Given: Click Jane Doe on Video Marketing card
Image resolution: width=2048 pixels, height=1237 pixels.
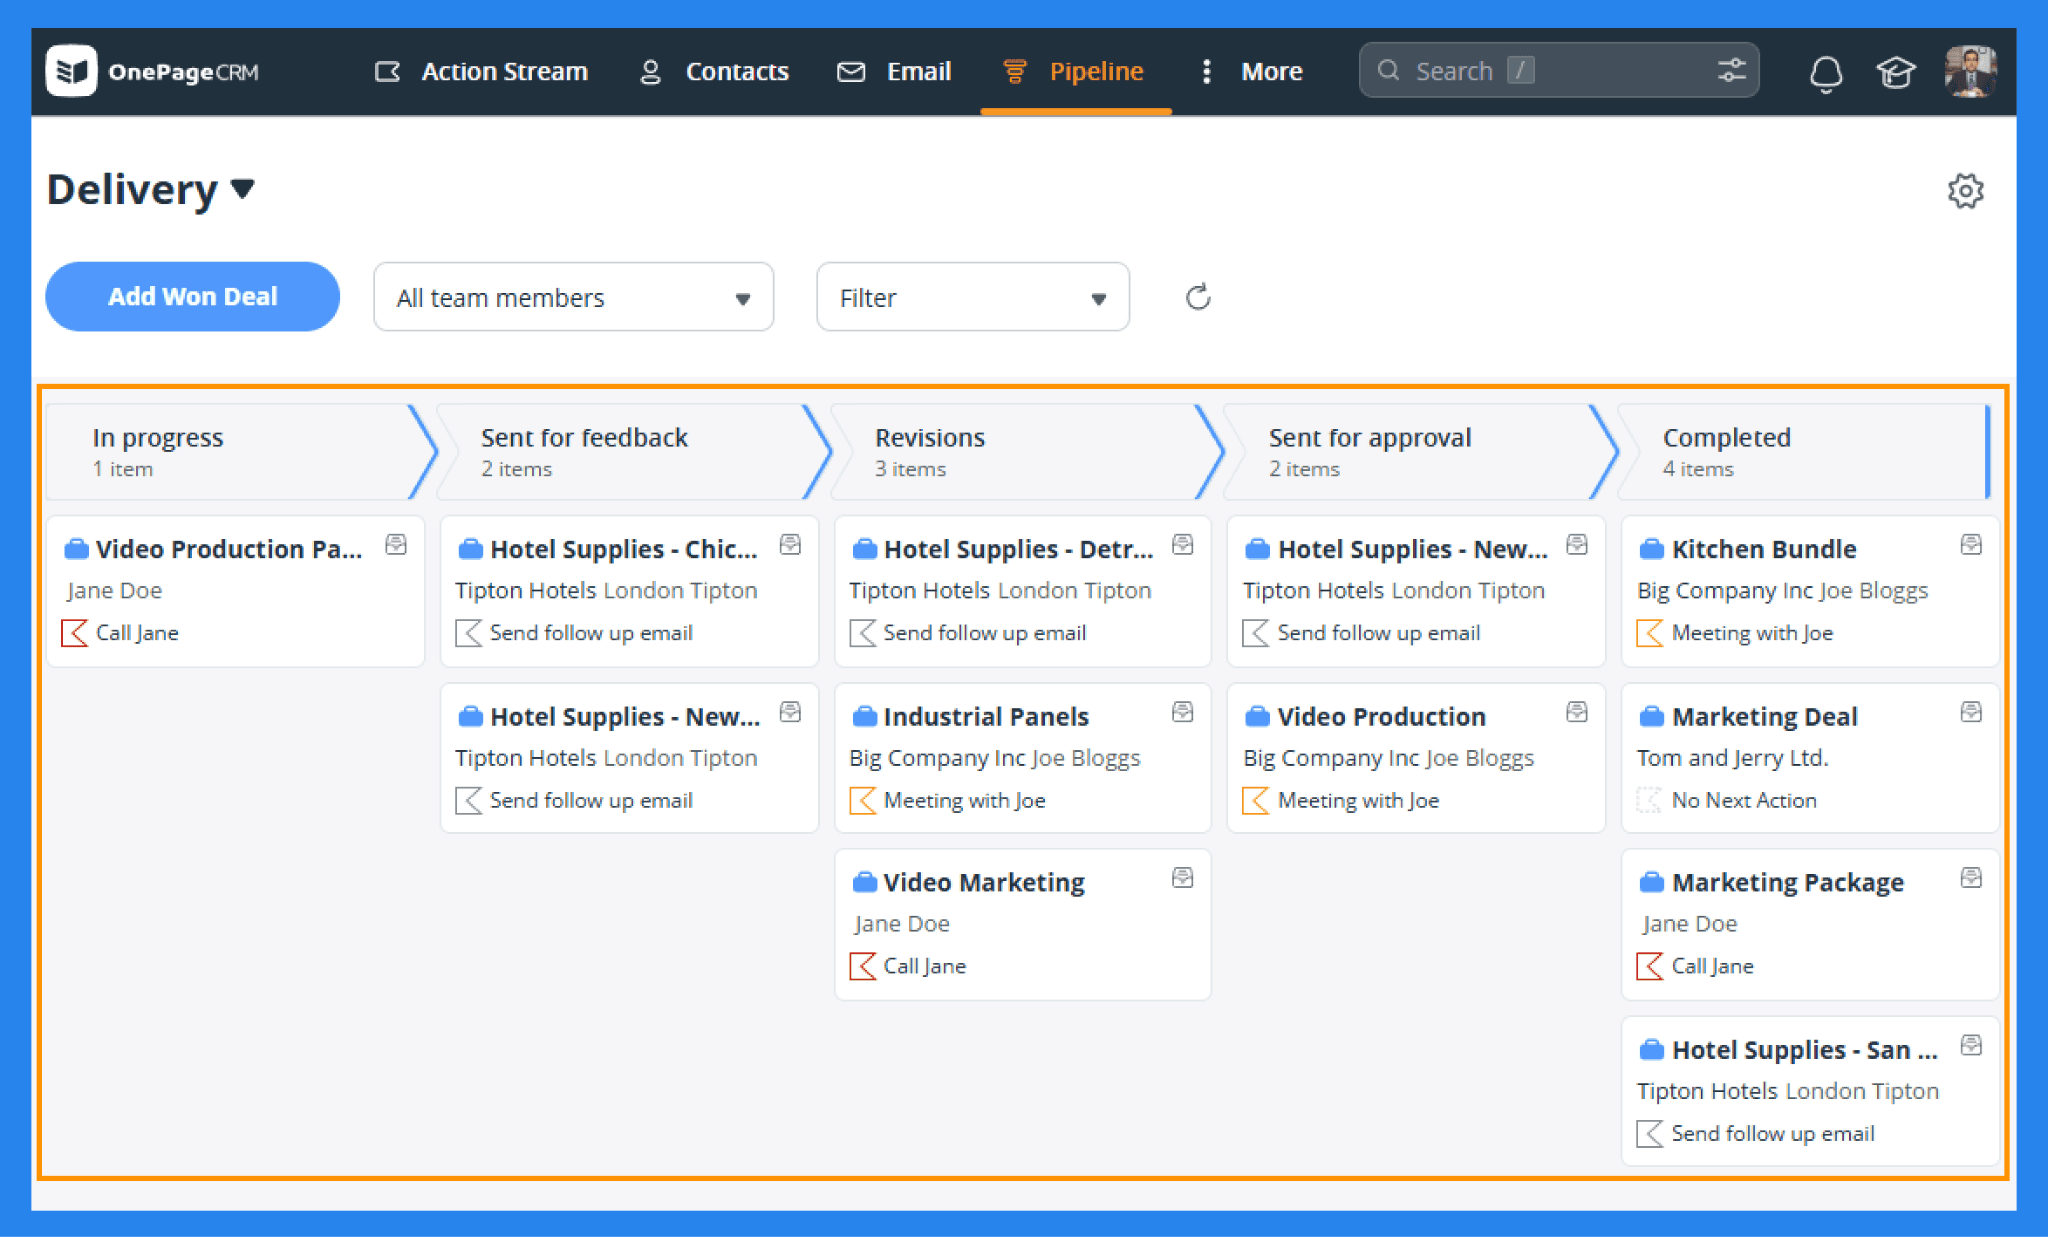Looking at the screenshot, I should pos(901,924).
